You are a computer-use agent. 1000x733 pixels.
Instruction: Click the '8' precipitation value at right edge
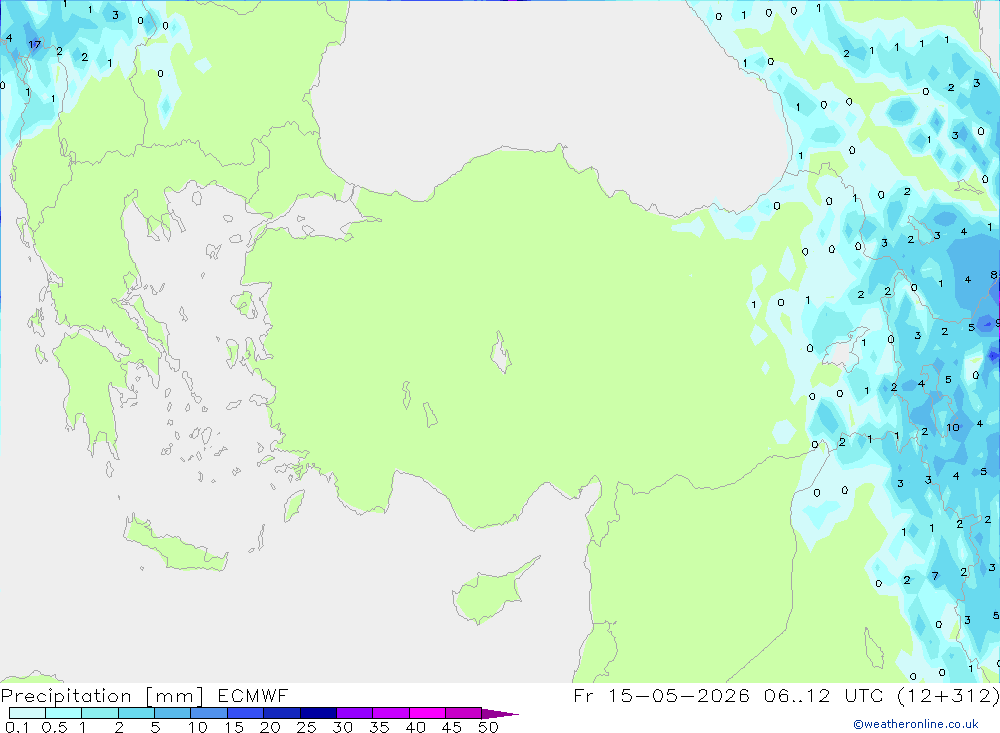coord(994,275)
